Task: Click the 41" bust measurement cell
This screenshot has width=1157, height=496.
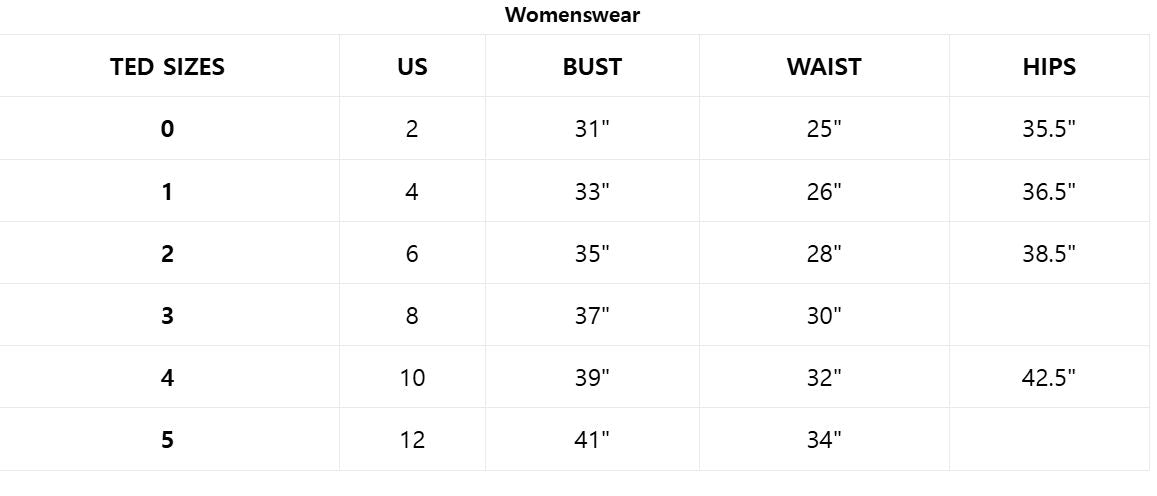Action: pos(592,440)
